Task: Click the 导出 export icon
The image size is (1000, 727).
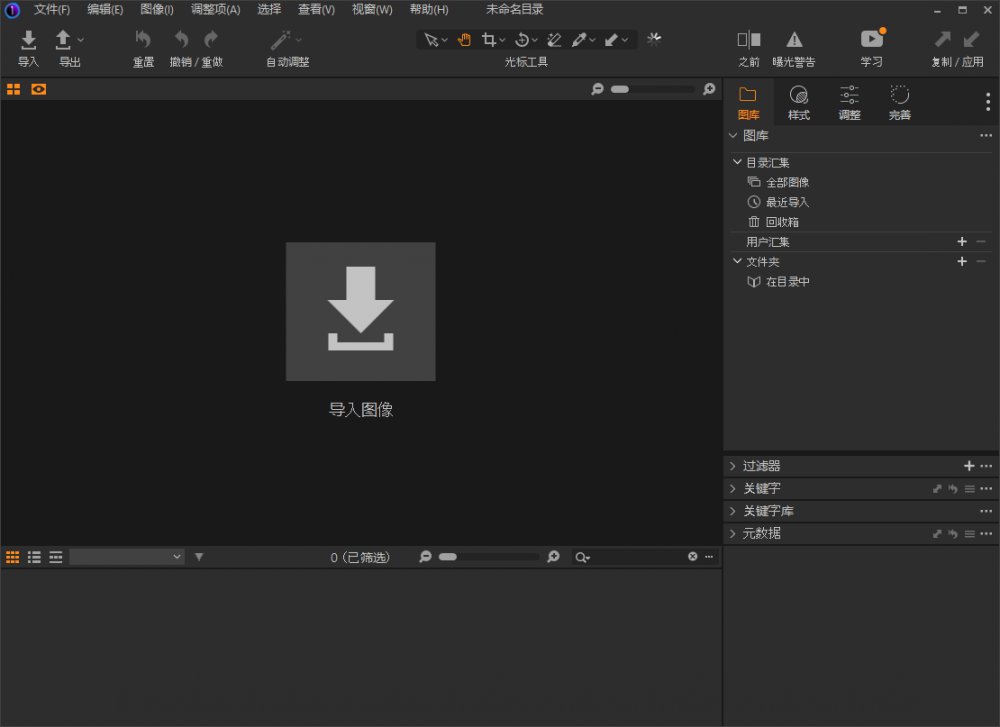Action: [62, 40]
